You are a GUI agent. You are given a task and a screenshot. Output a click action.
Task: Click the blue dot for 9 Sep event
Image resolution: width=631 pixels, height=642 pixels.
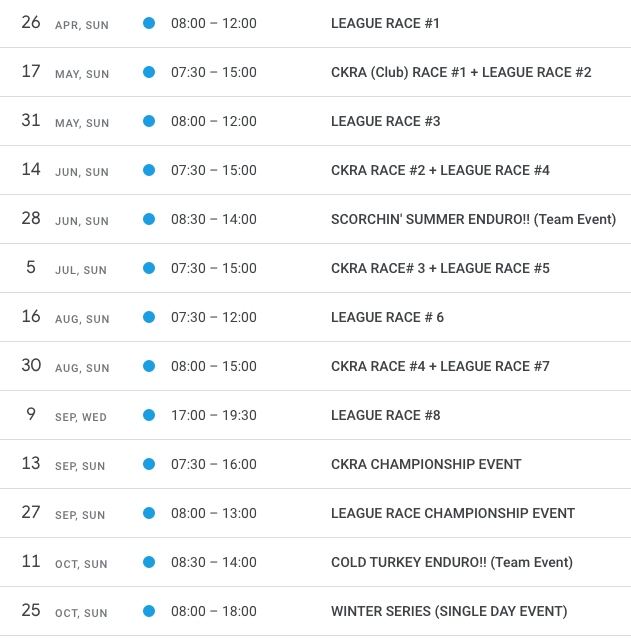coord(149,415)
